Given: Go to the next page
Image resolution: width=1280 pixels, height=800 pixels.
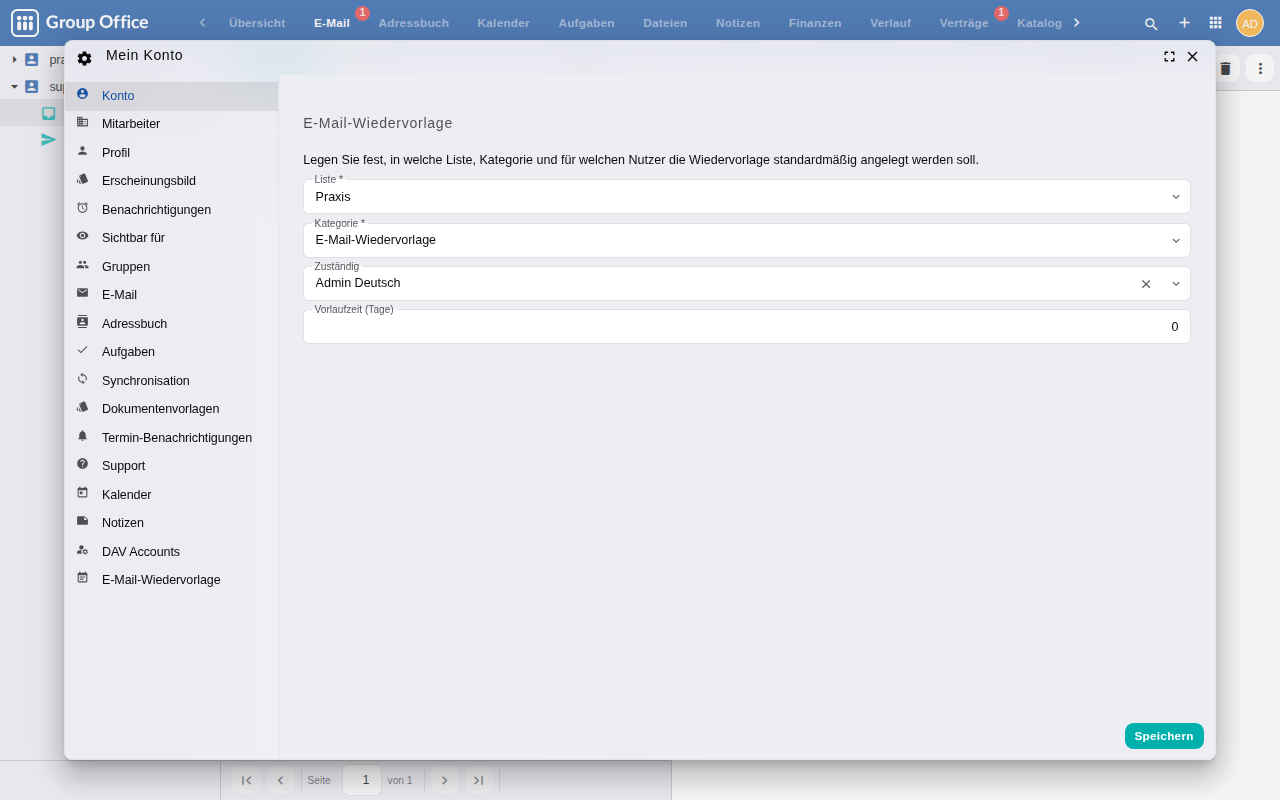Looking at the screenshot, I should (444, 780).
